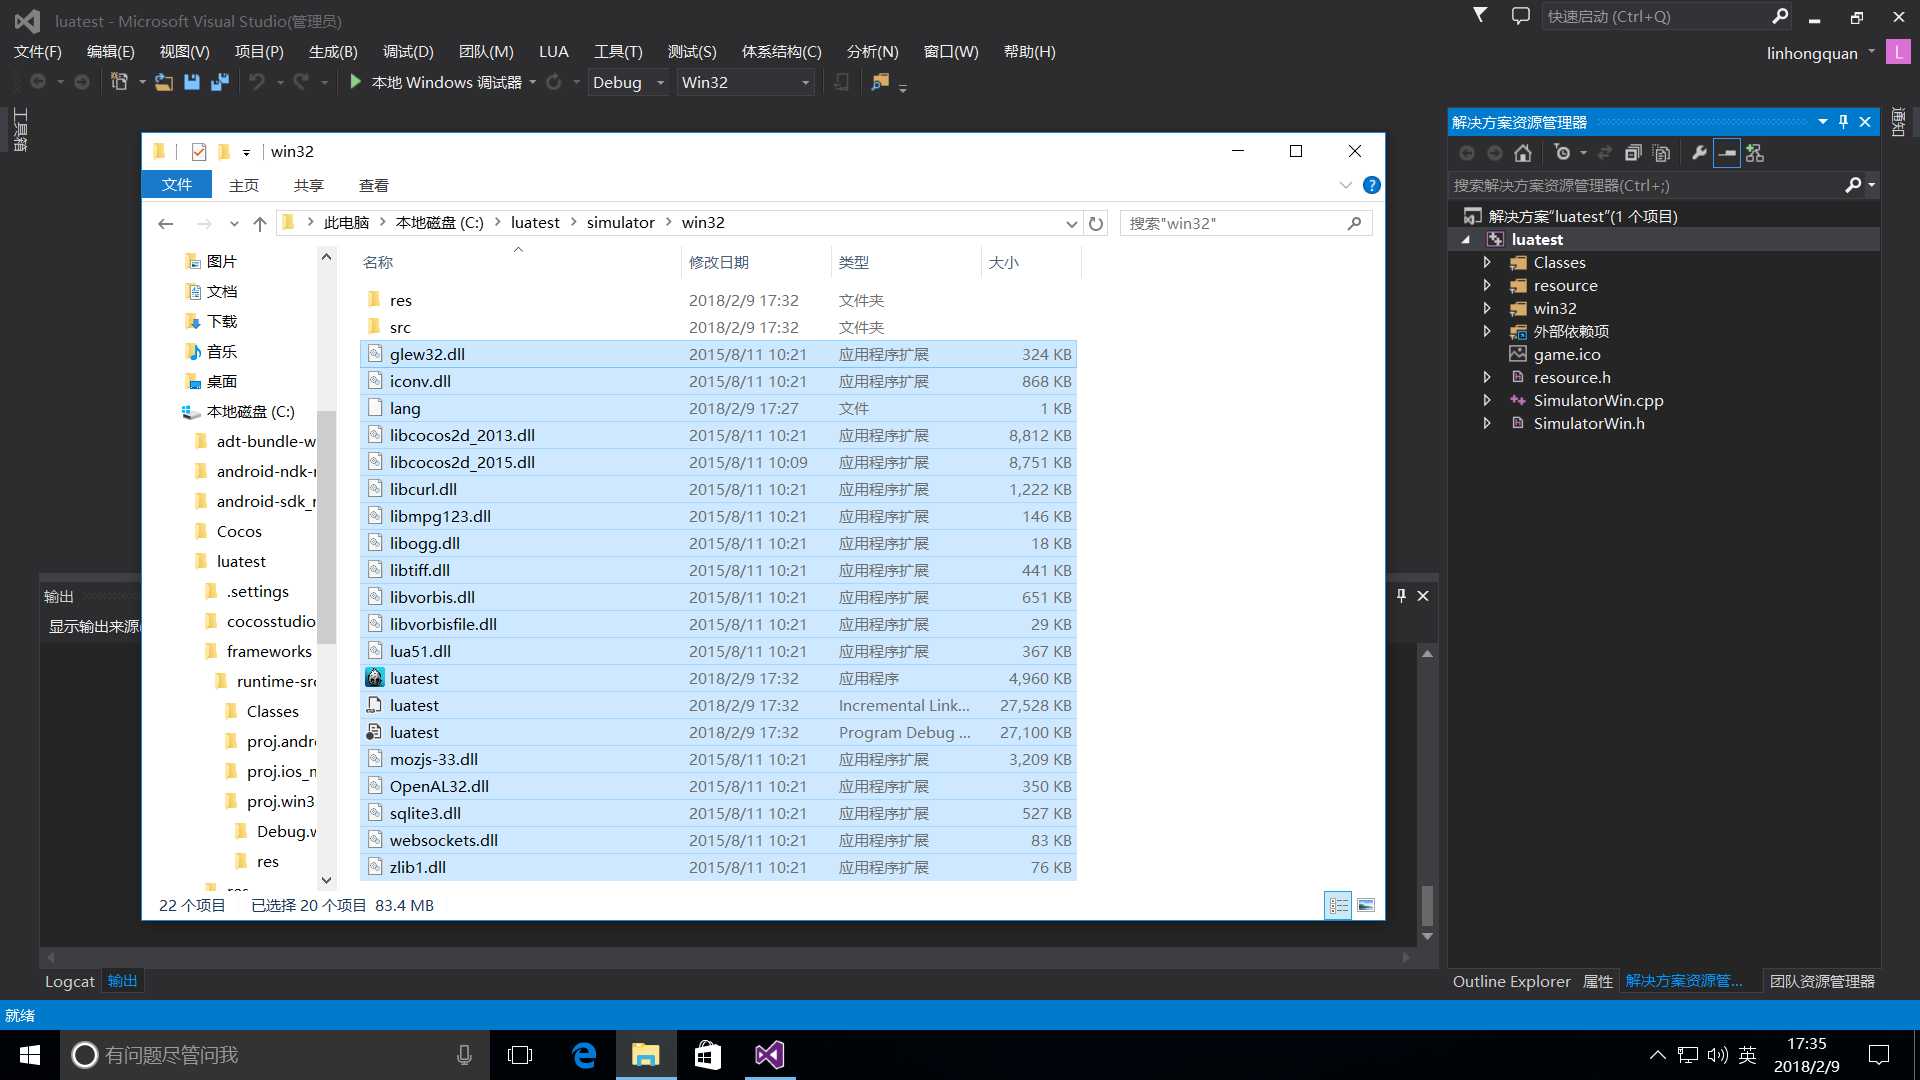This screenshot has width=1920, height=1080.
Task: Expand the Classes folder in Solution Explorer
Action: [x=1487, y=262]
